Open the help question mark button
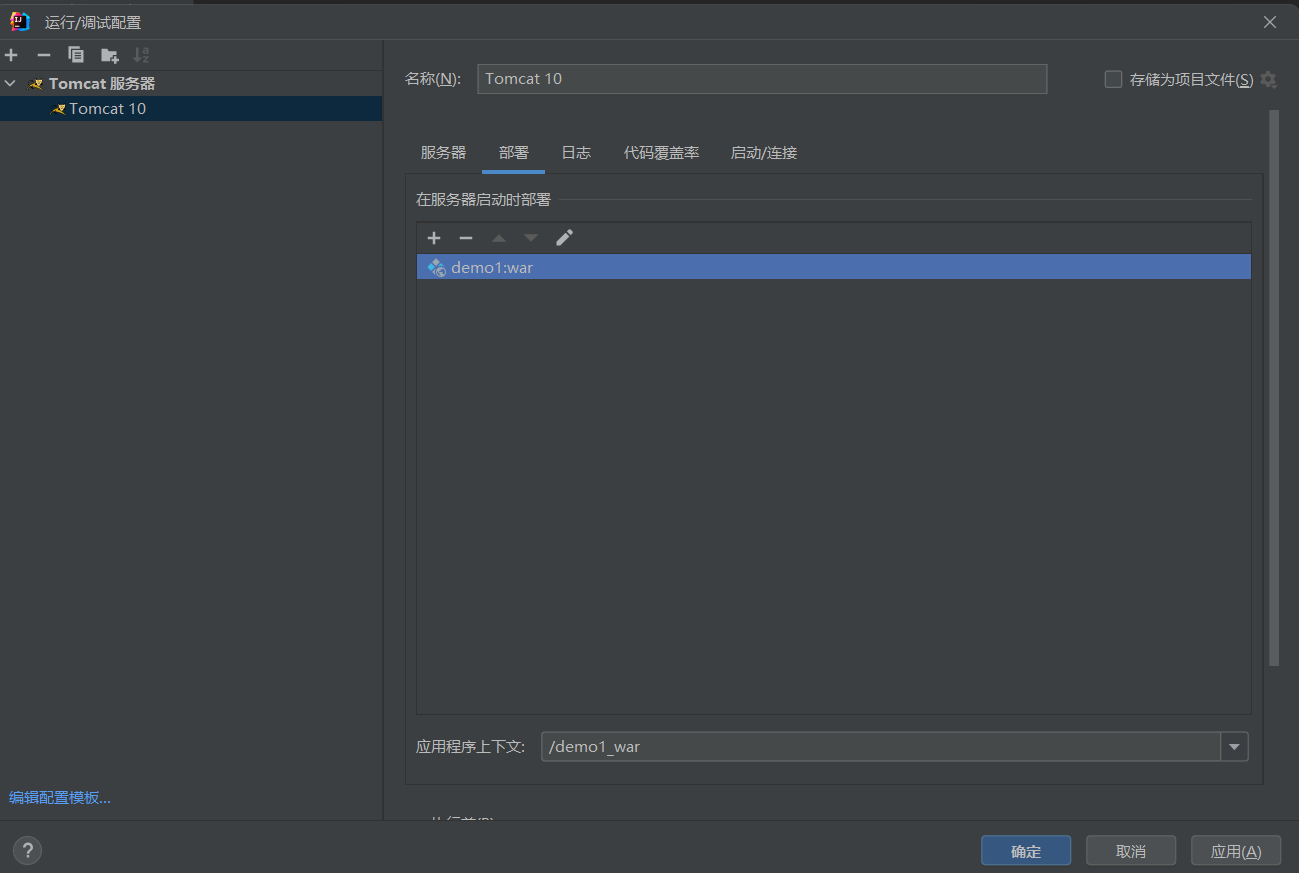The width and height of the screenshot is (1299, 873). click(x=27, y=851)
